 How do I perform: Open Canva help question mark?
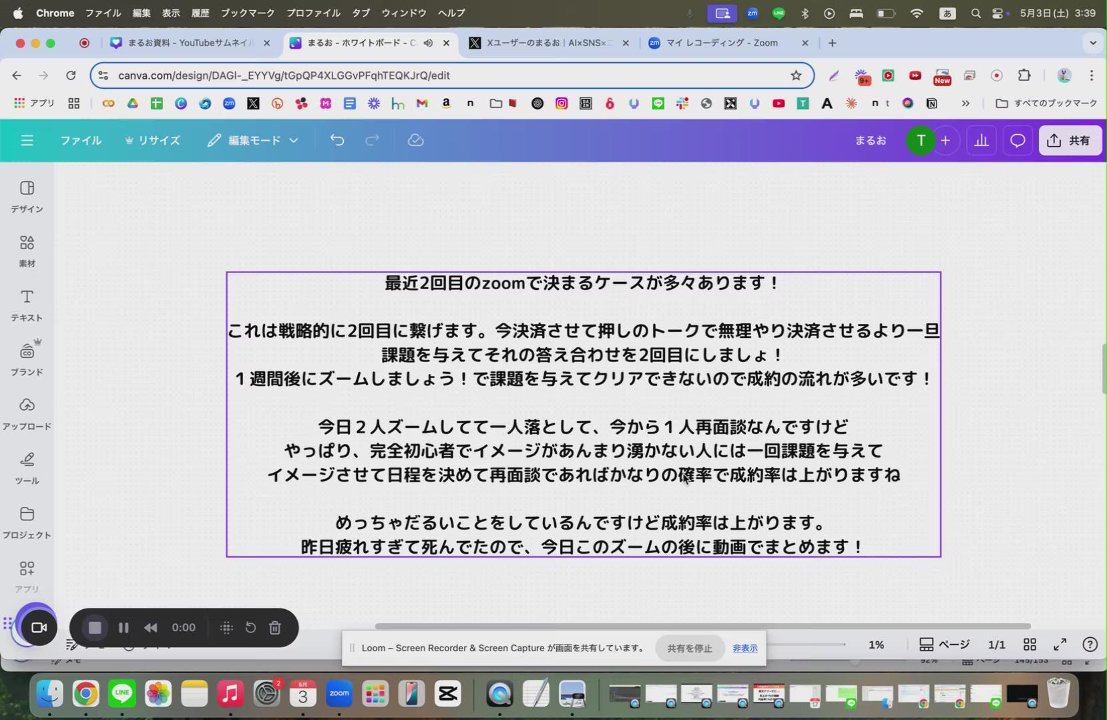(x=1090, y=644)
